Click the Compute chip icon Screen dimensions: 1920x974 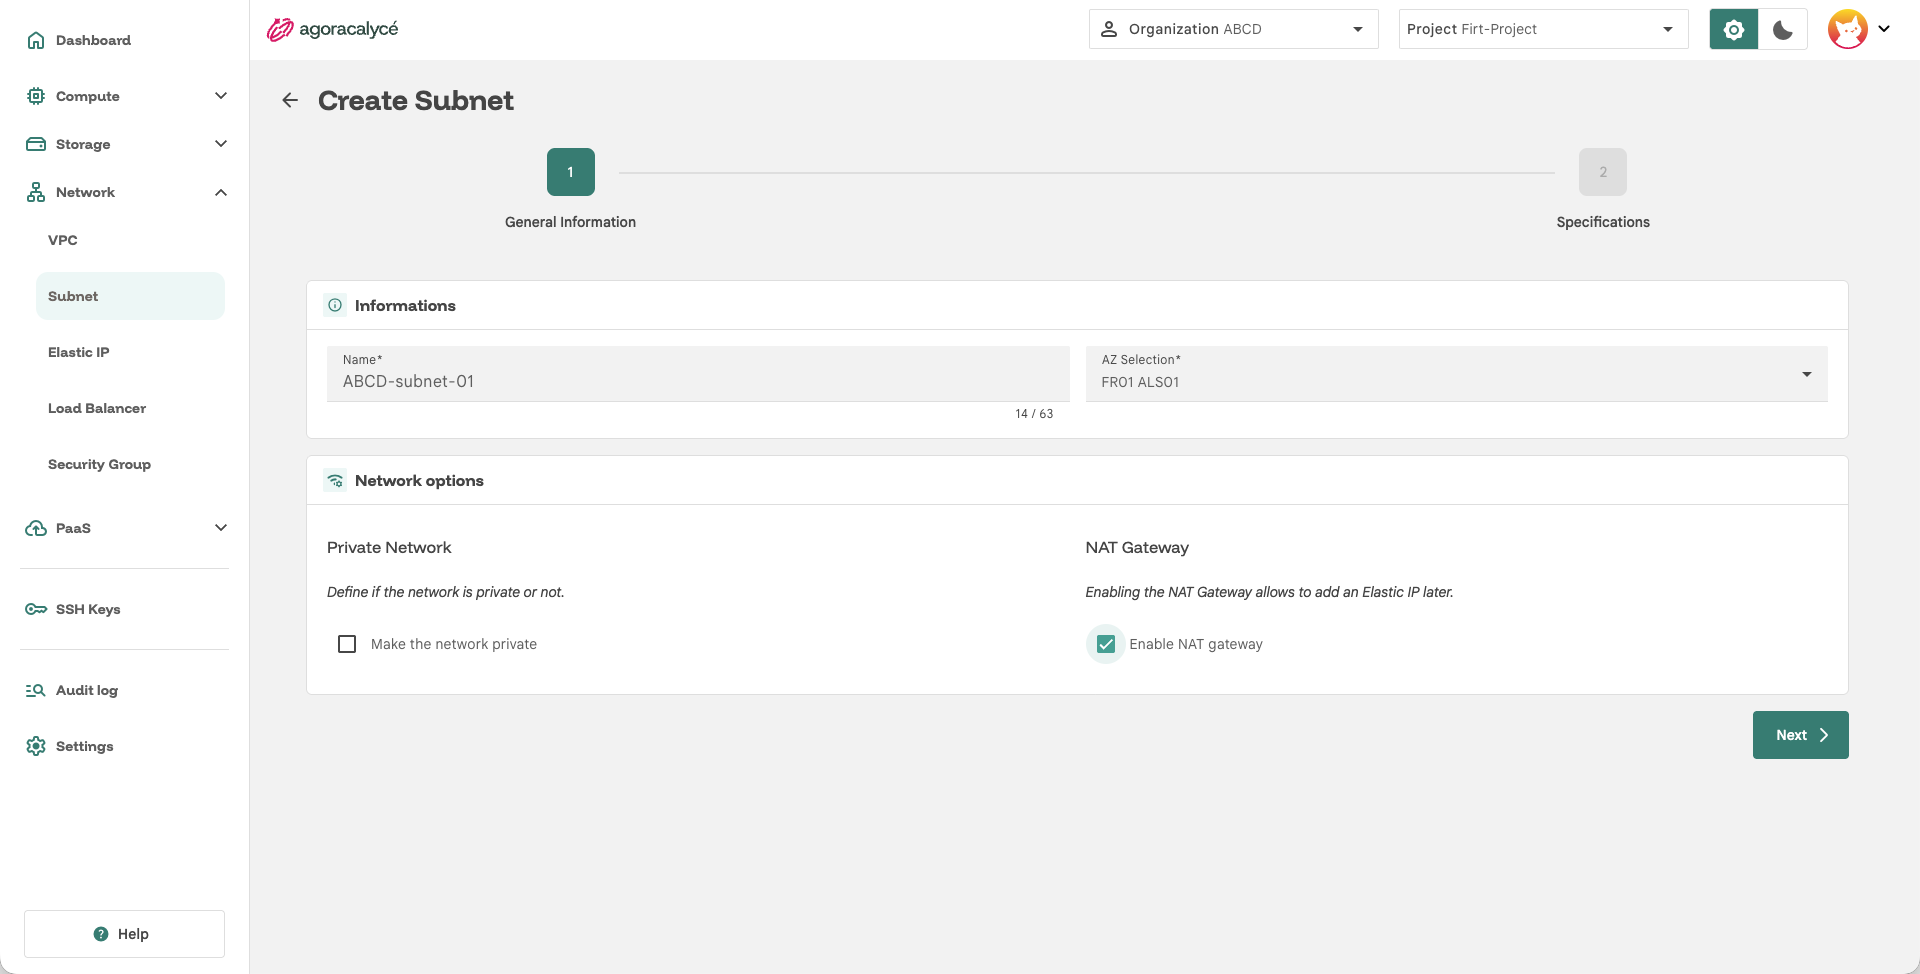click(x=36, y=96)
